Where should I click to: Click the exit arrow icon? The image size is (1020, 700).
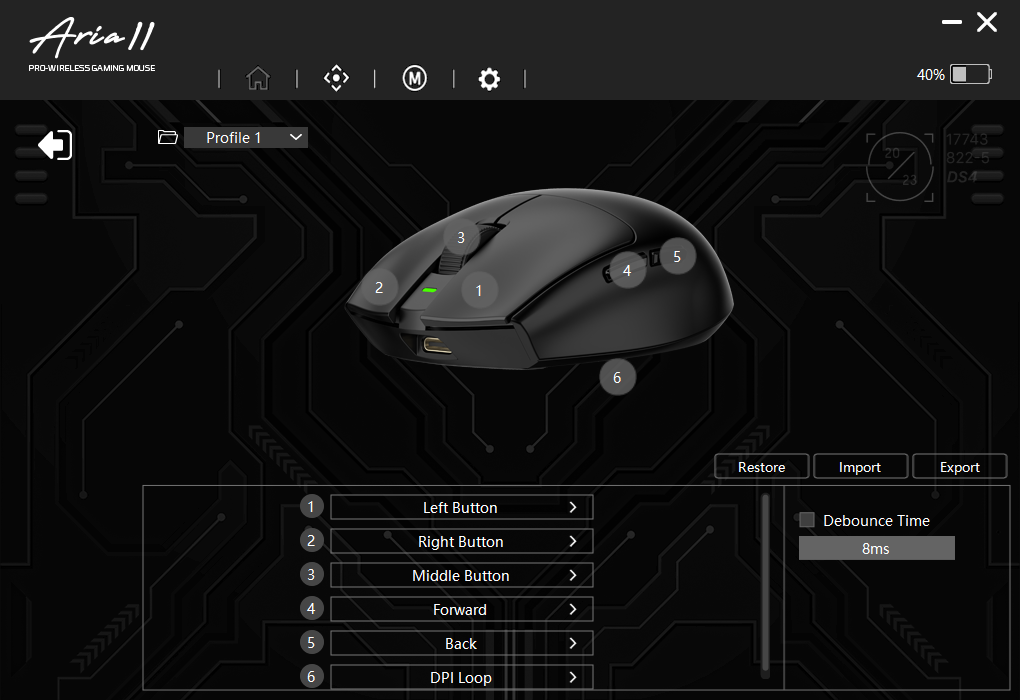pyautogui.click(x=55, y=145)
